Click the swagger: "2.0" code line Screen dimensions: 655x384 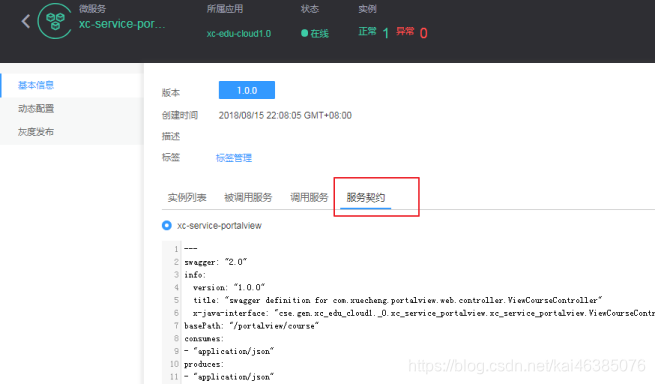click(x=216, y=262)
